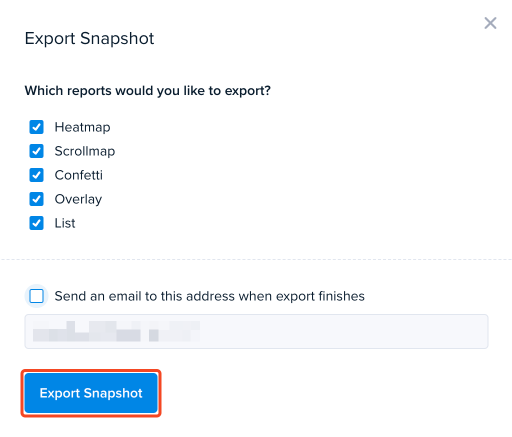Click the blurred email address text

tap(116, 331)
